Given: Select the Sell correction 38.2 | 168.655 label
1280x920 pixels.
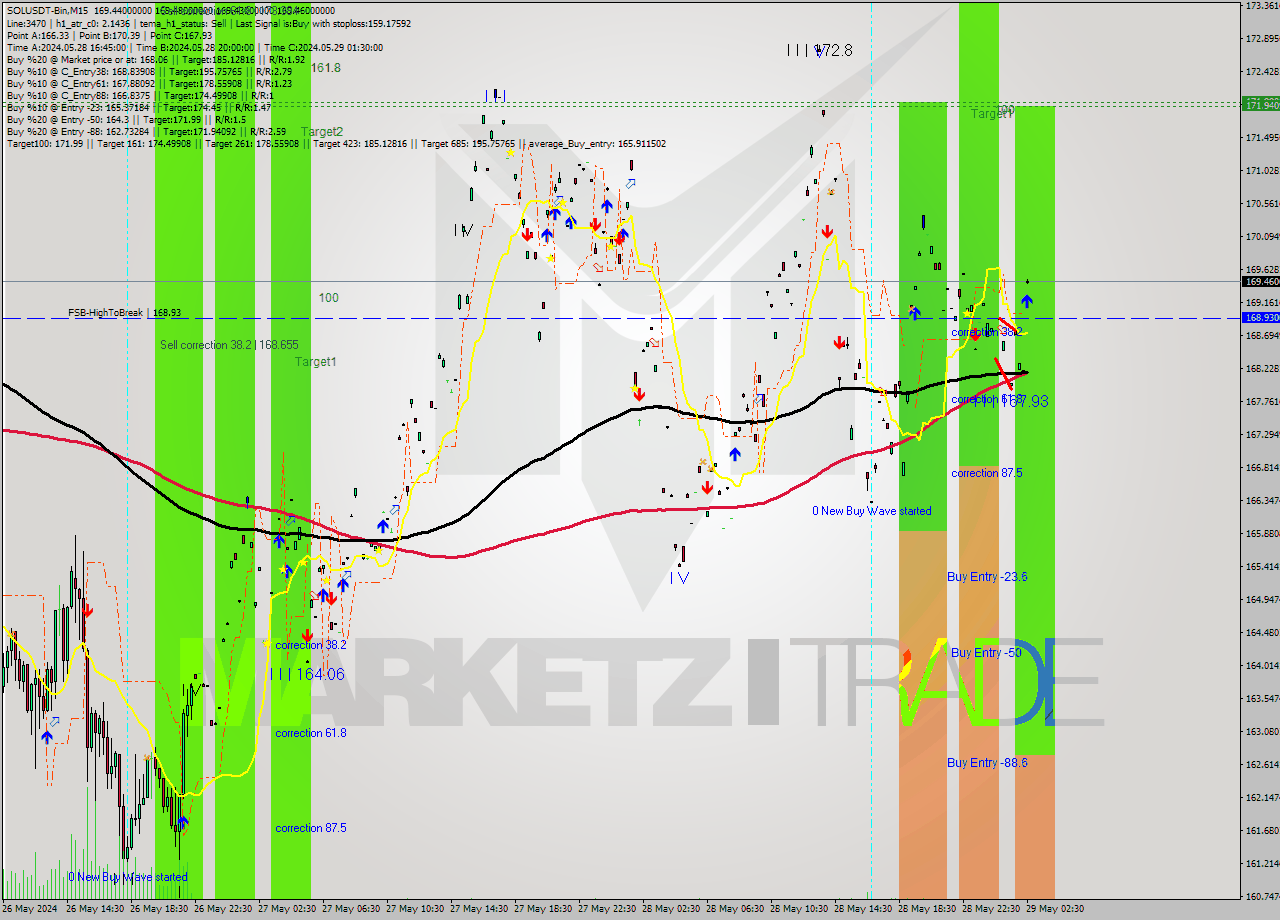Looking at the screenshot, I should [229, 344].
